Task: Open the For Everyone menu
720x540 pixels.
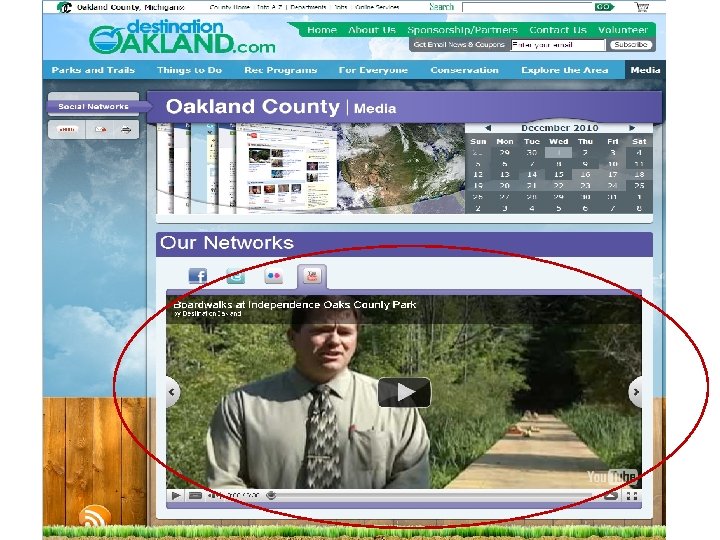Action: 373,70
